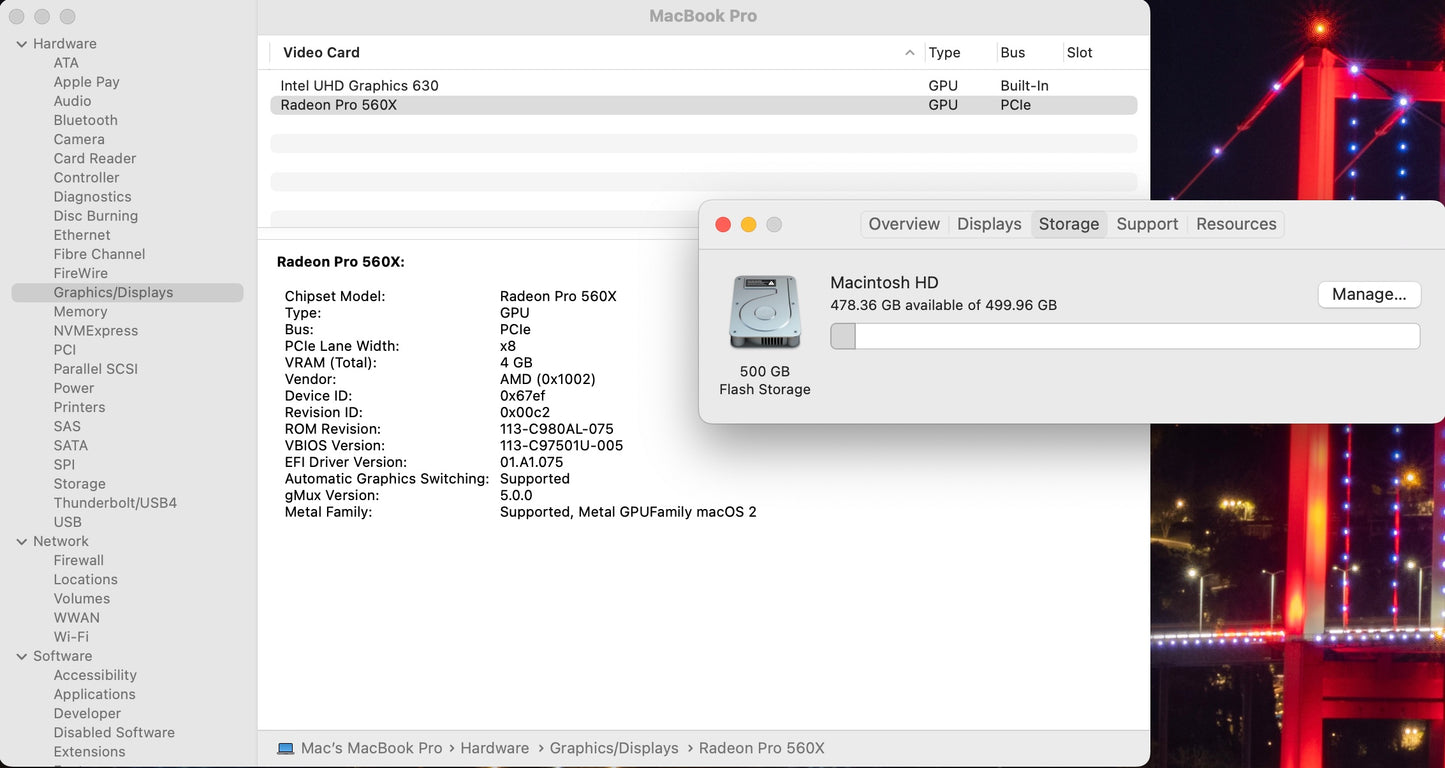Screen dimensions: 1445x768
Task: Click the Macintosh HD drive icon
Action: point(765,312)
